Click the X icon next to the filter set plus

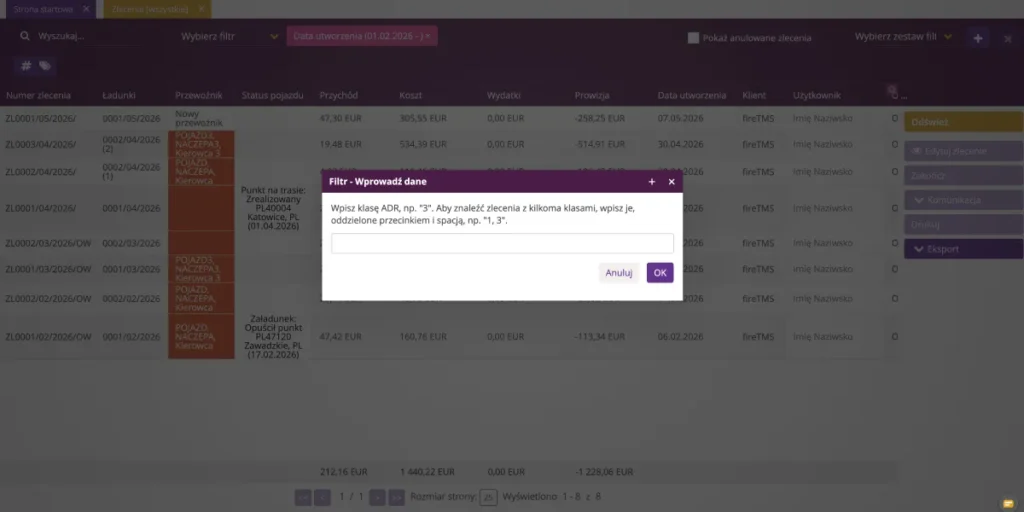(1008, 39)
